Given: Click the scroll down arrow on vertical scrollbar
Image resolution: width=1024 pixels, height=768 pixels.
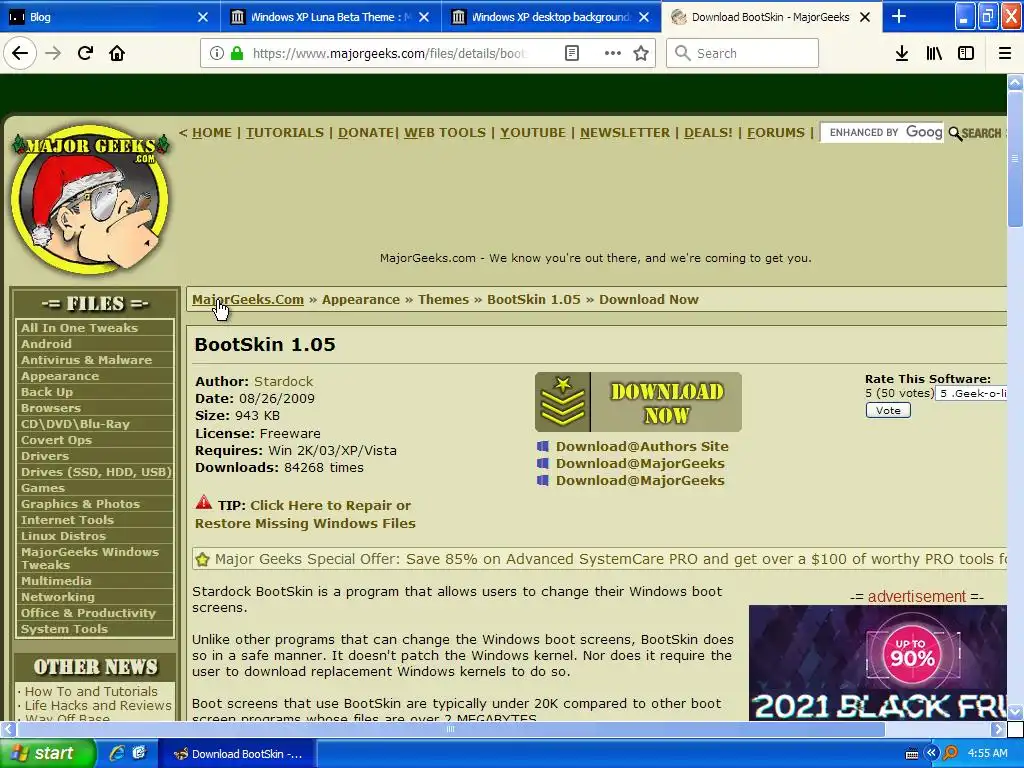Looking at the screenshot, I should pyautogui.click(x=1015, y=711).
